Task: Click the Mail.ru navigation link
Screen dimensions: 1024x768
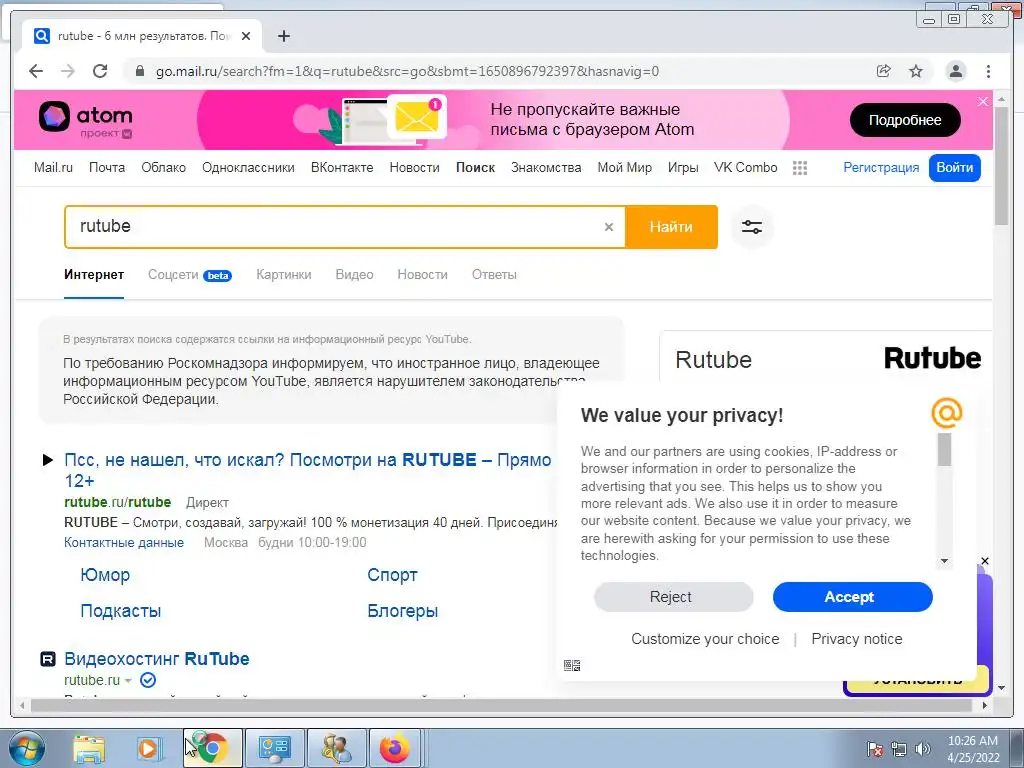Action: click(x=53, y=168)
